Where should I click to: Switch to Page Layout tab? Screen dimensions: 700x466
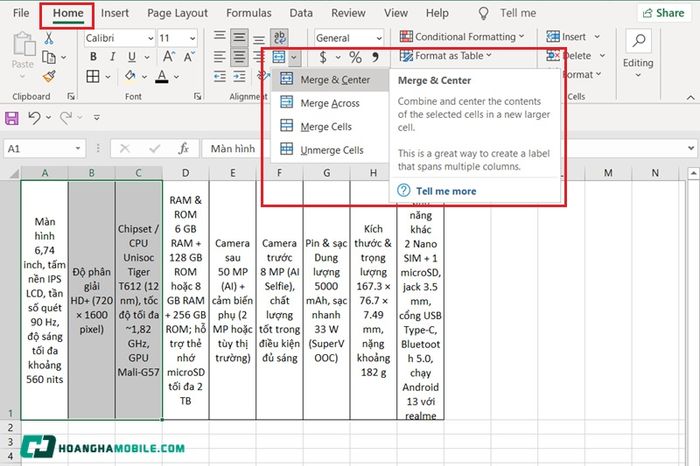coord(177,13)
